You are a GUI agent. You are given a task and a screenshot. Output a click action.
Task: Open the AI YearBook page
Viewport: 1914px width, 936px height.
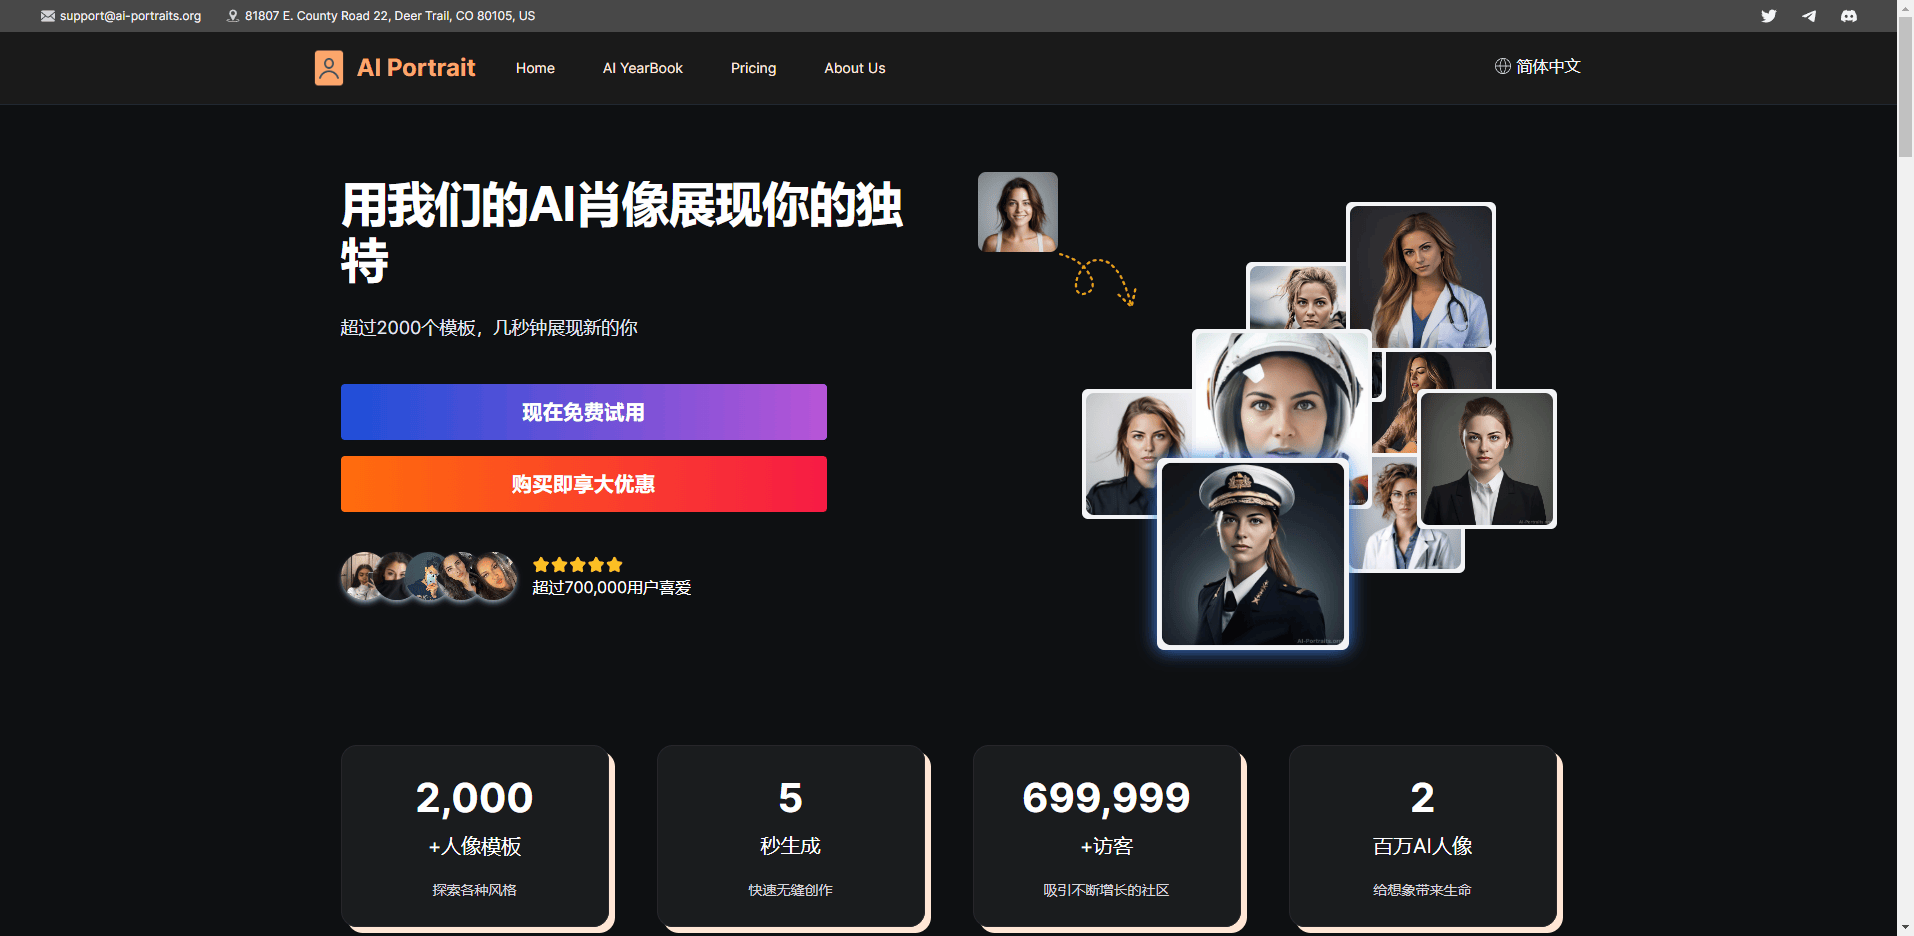(642, 68)
